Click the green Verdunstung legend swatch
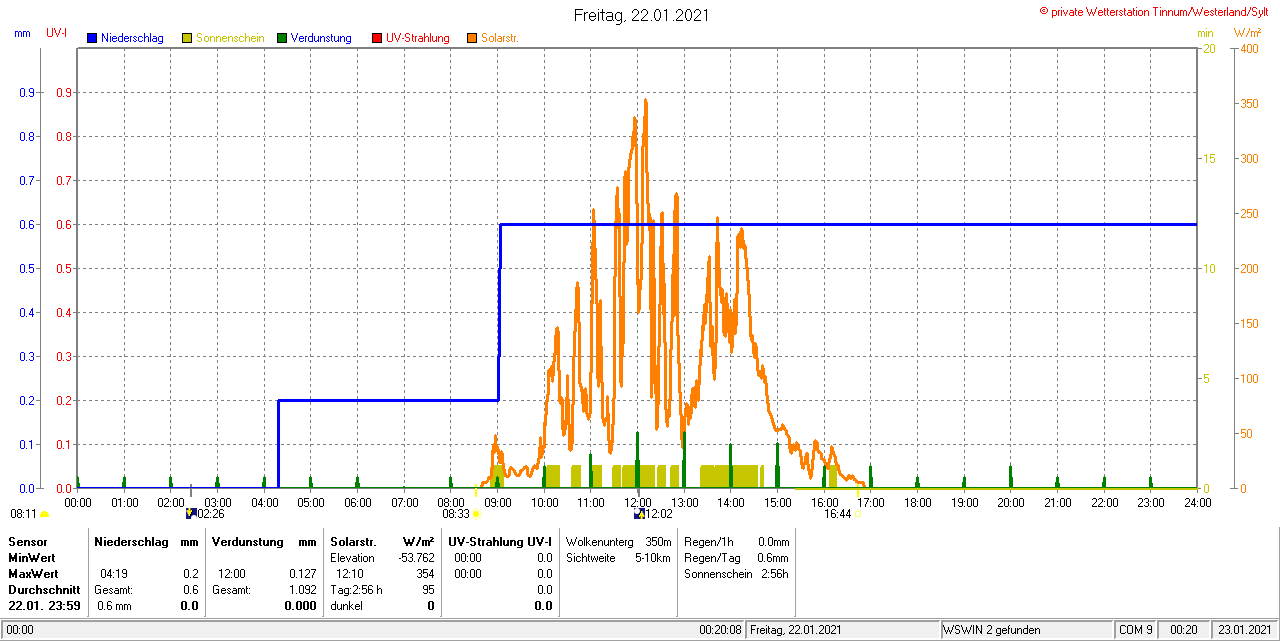1280x641 pixels. tap(282, 38)
